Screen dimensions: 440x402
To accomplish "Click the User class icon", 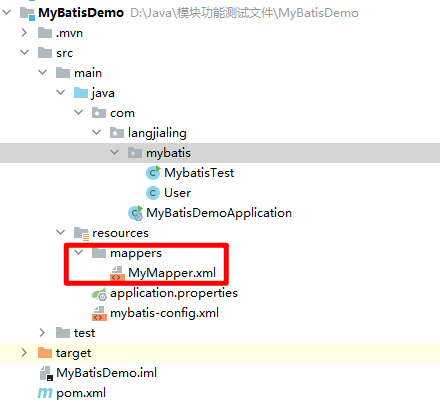I will coord(153,193).
